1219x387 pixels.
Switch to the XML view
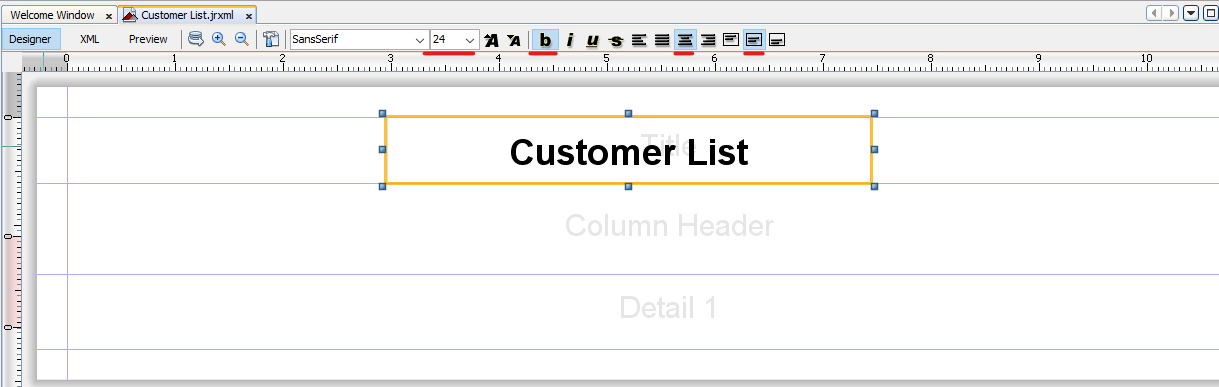tap(90, 39)
